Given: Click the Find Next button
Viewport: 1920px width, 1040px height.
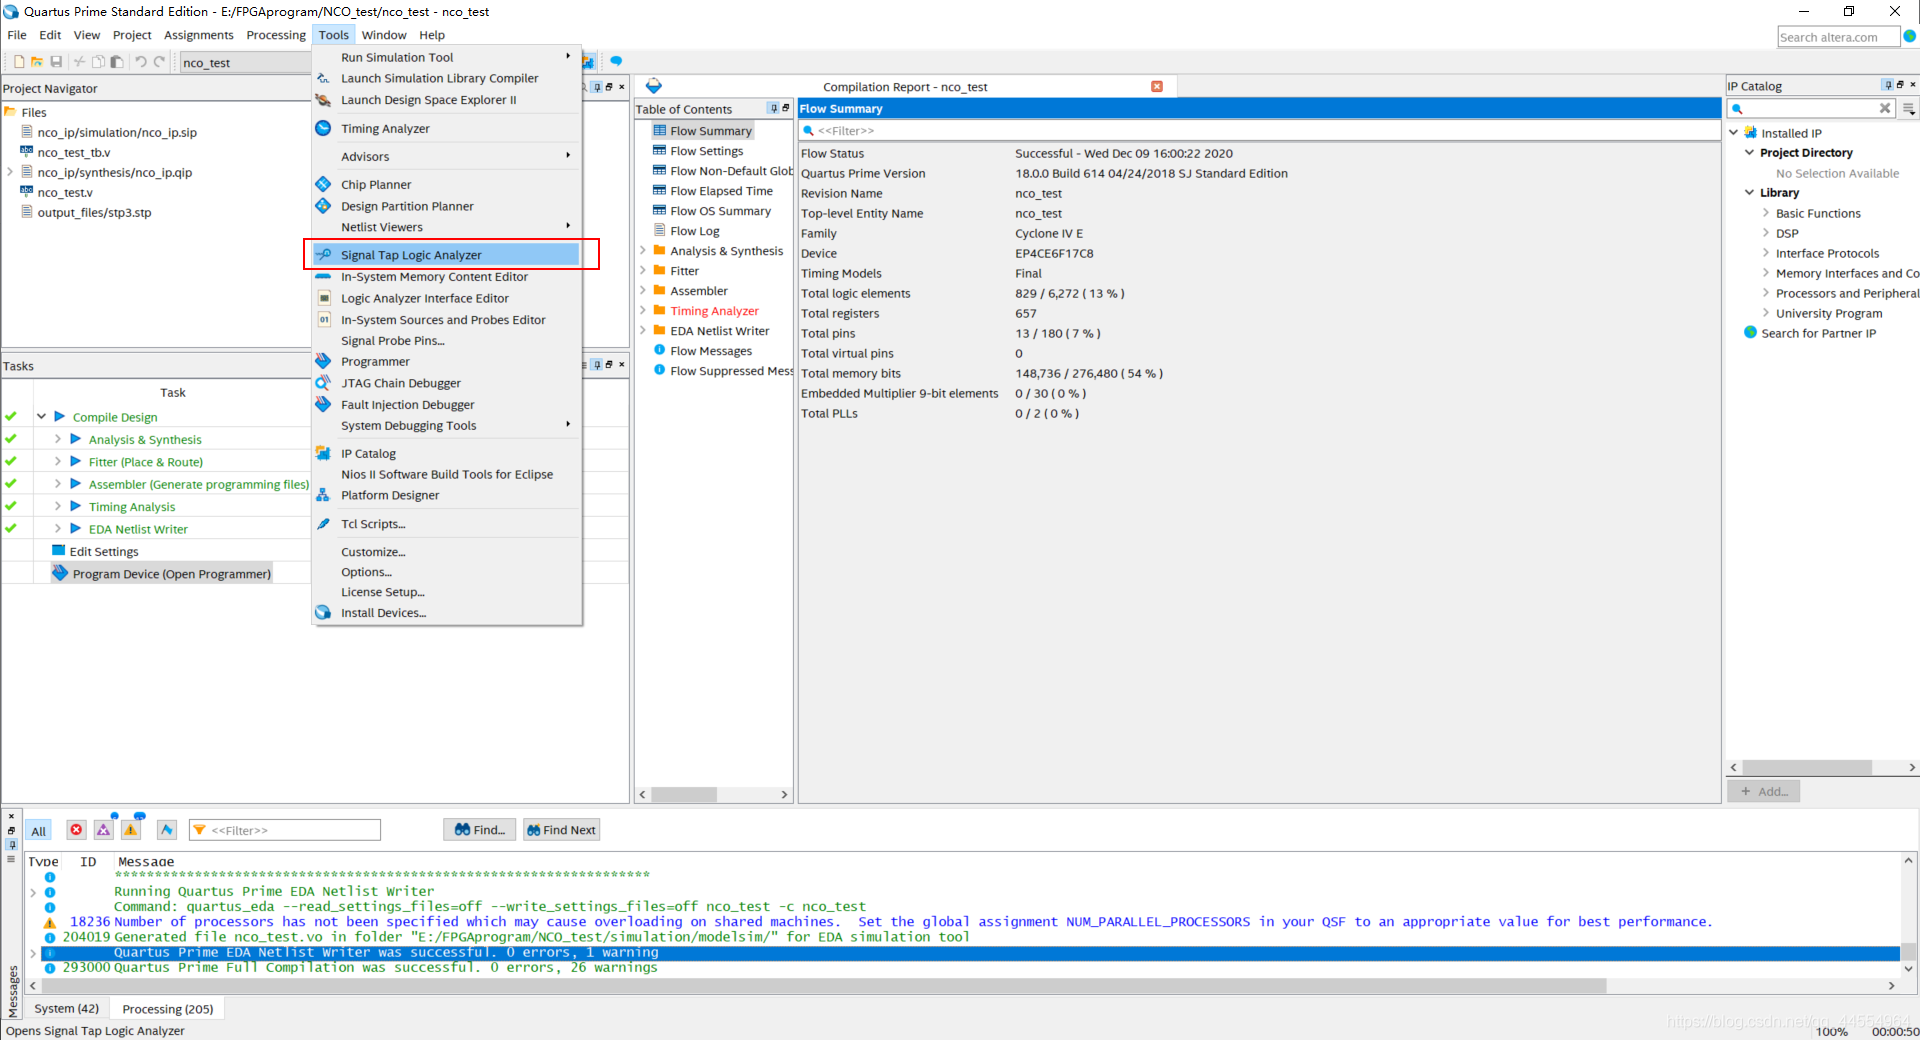Looking at the screenshot, I should pyautogui.click(x=561, y=829).
